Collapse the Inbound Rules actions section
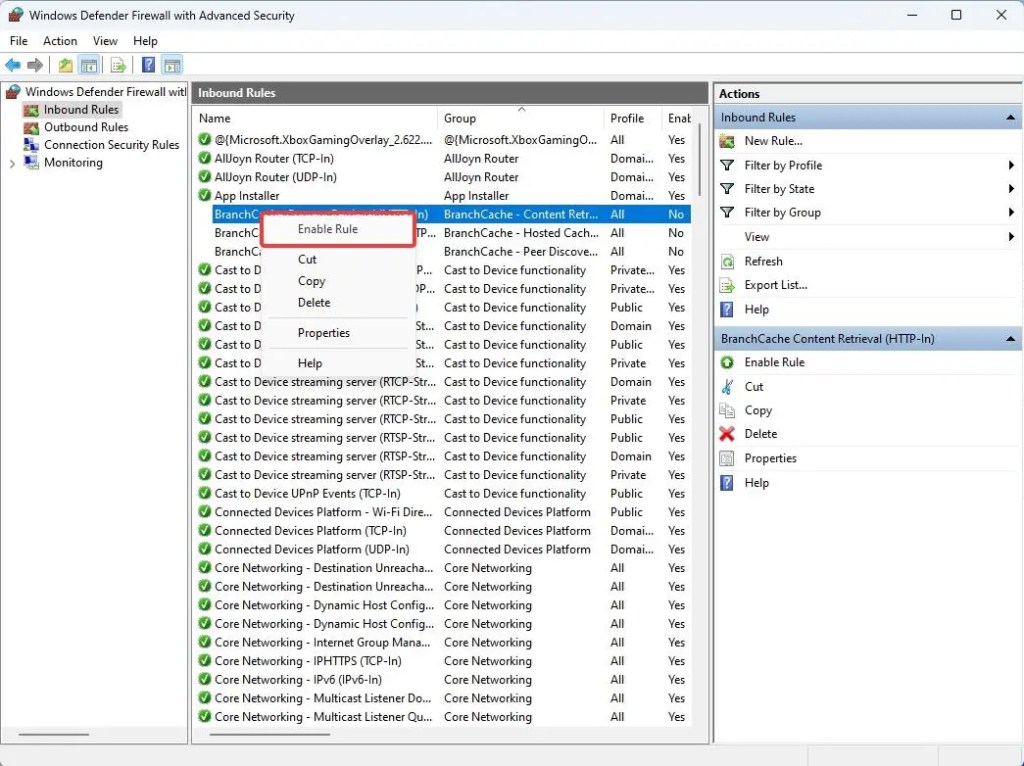This screenshot has width=1024, height=766. coord(1010,118)
